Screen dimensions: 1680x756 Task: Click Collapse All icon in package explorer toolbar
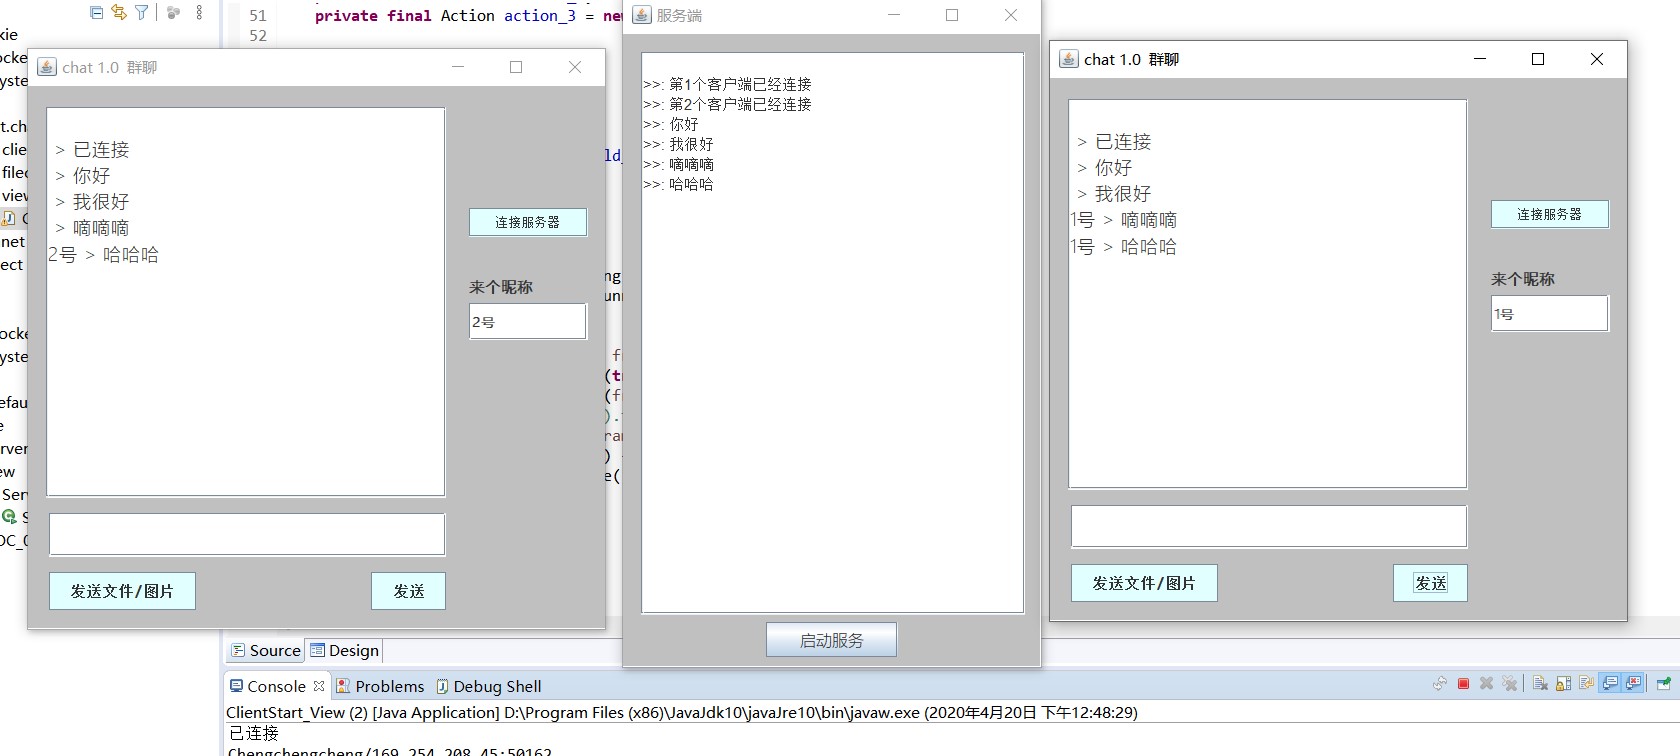point(96,12)
